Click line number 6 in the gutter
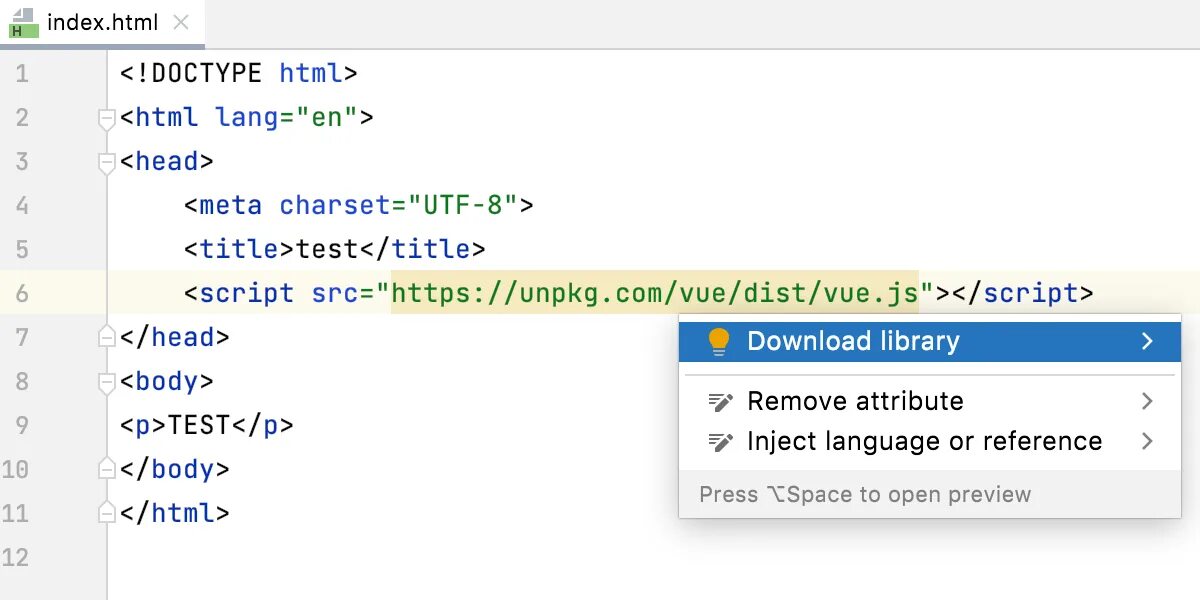The image size is (1200, 600). (22, 294)
